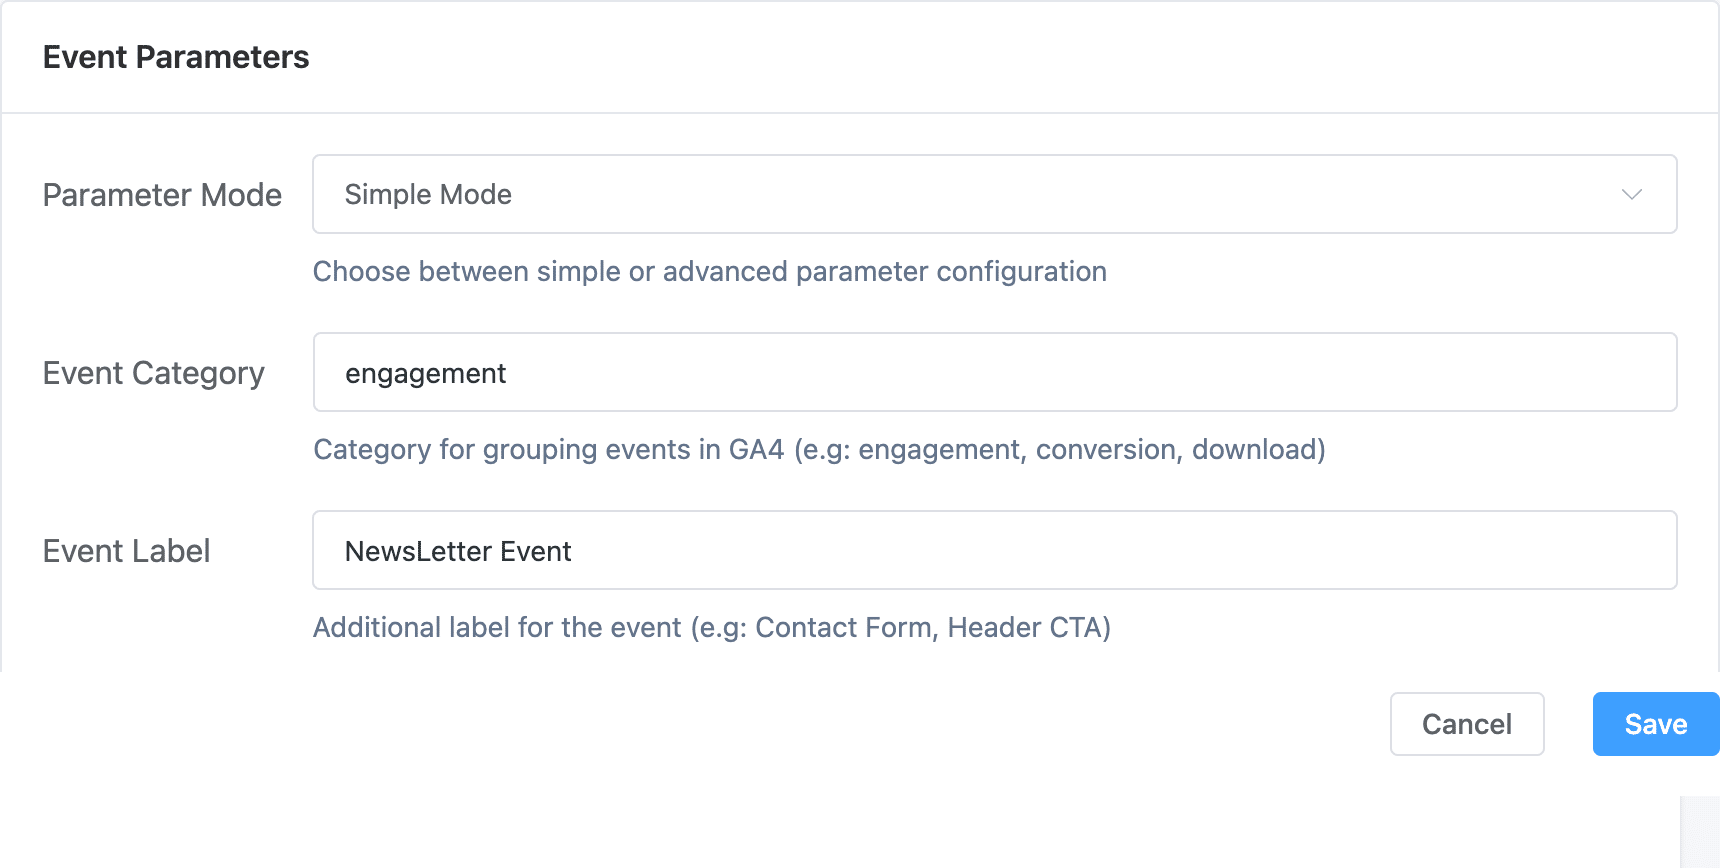The image size is (1720, 868).
Task: Focus the Event Label input
Action: (994, 549)
